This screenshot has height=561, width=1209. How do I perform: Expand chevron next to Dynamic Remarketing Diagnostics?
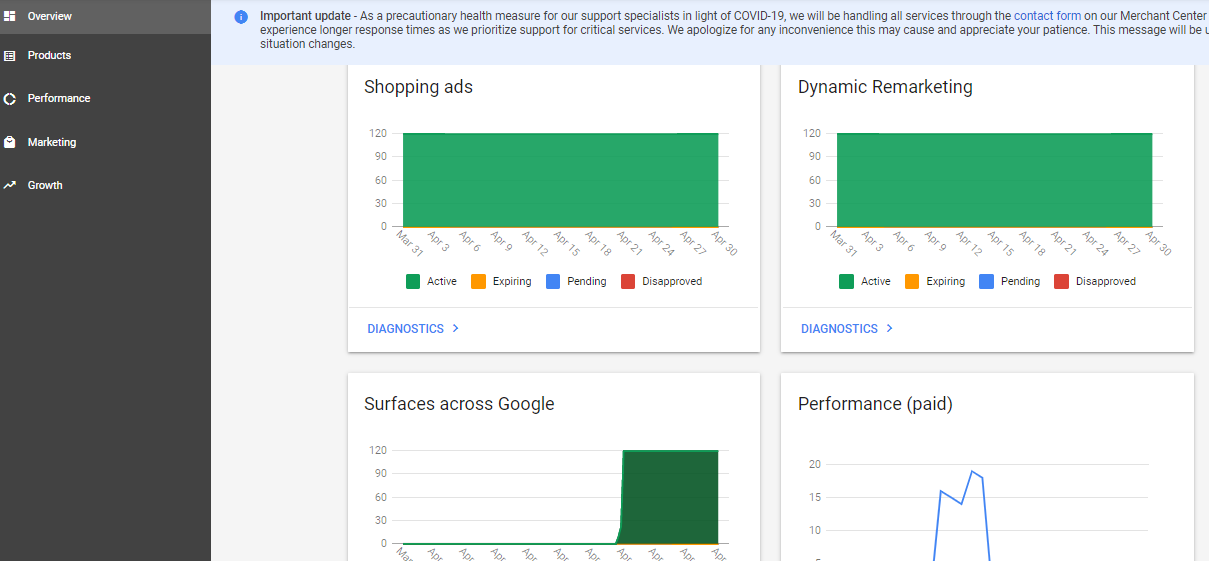coord(890,328)
